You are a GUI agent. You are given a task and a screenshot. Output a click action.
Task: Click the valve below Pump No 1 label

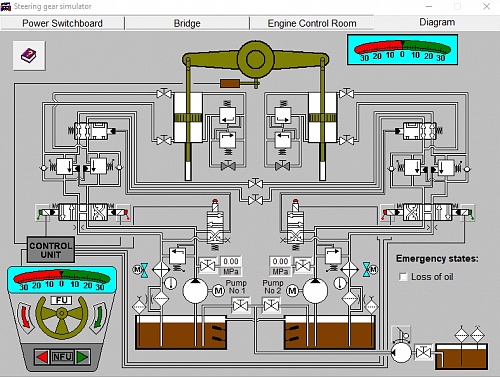240,305
